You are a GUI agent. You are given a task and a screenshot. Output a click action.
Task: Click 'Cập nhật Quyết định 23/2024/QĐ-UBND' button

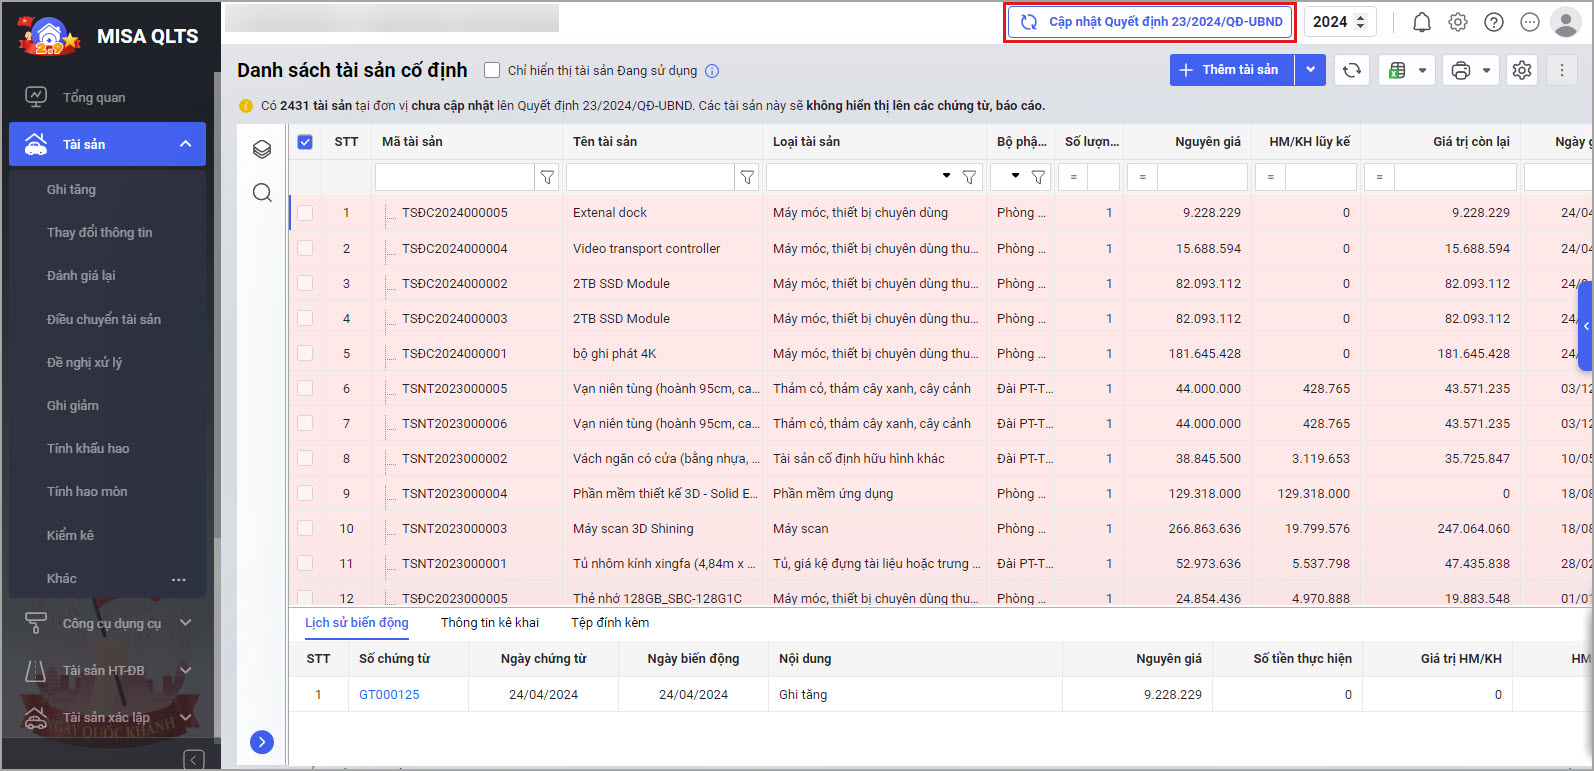pos(1150,22)
